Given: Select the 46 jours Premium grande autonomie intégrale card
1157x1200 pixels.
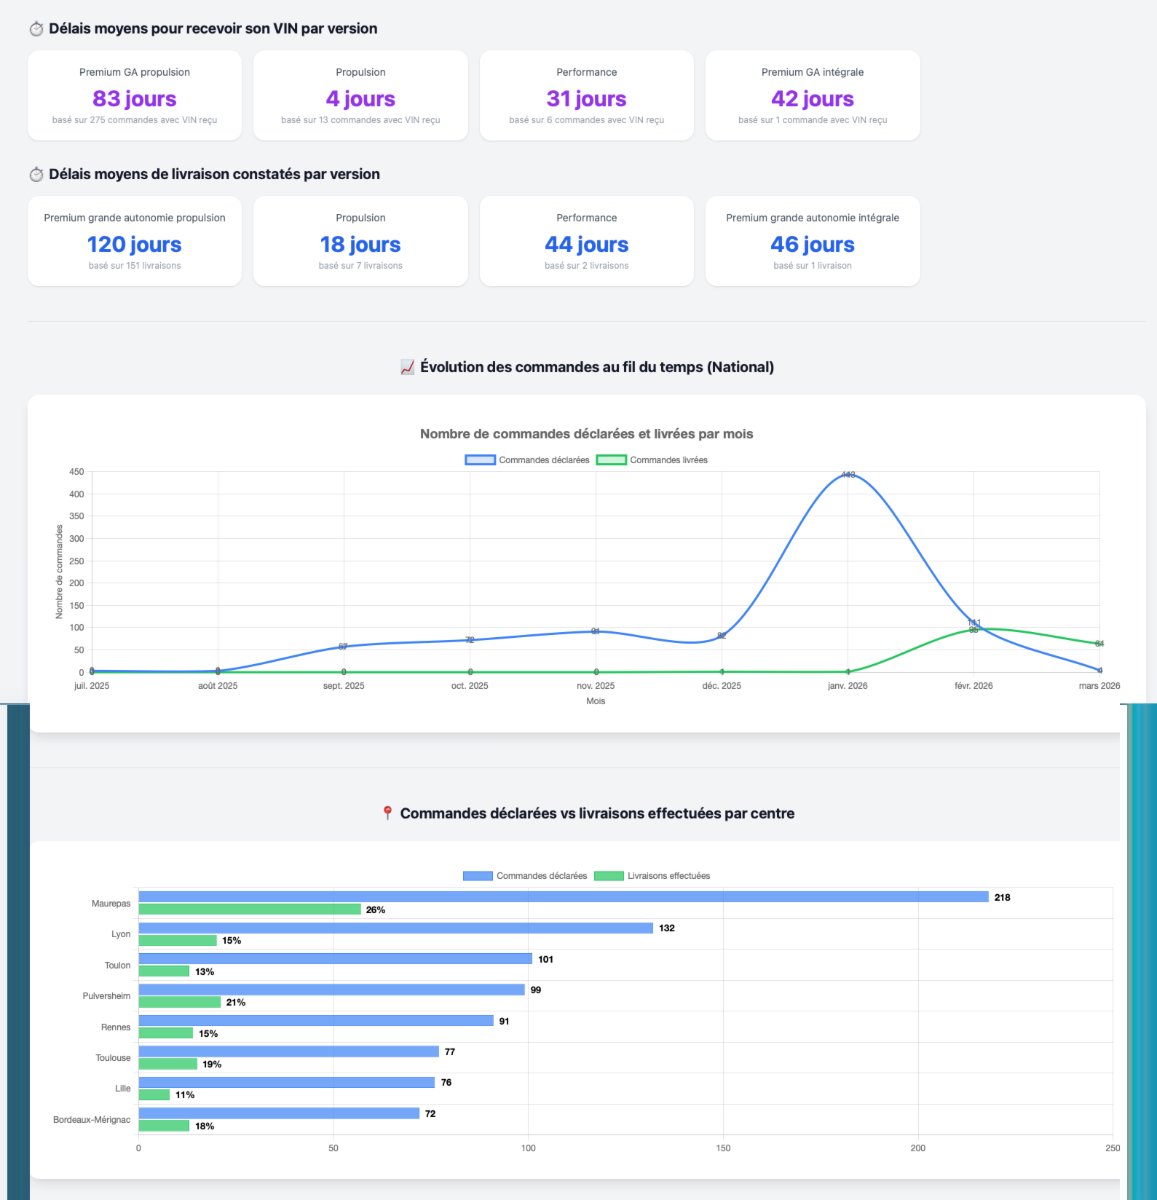Looking at the screenshot, I should pyautogui.click(x=813, y=242).
